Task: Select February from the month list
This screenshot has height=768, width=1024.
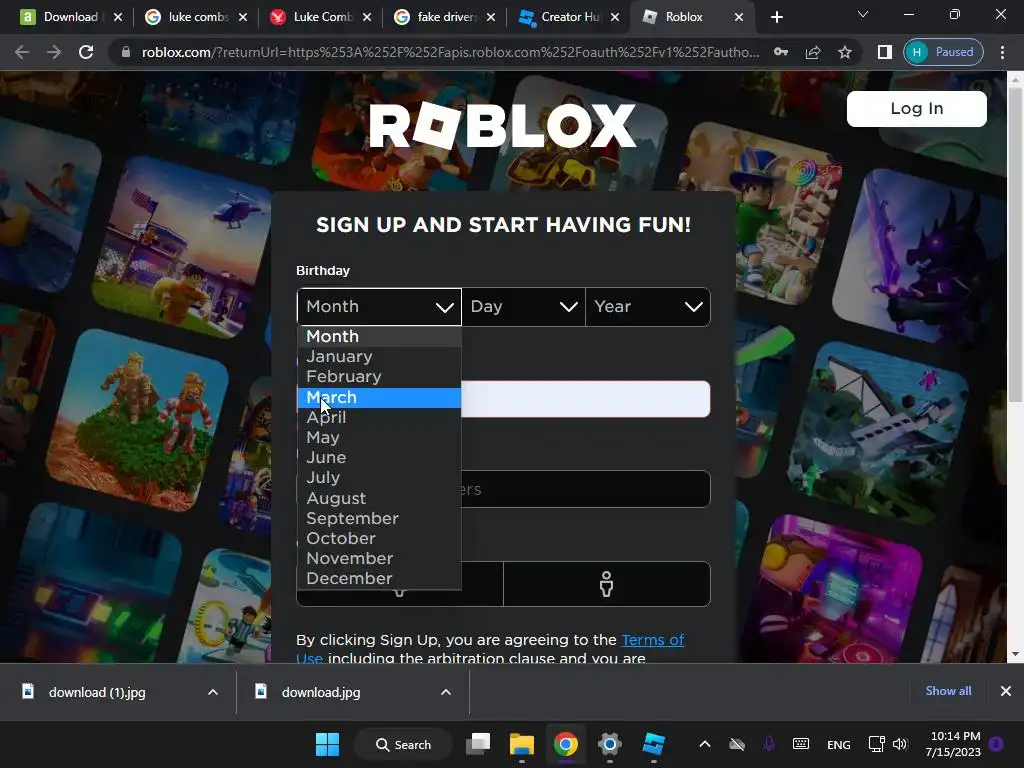Action: 379,377
